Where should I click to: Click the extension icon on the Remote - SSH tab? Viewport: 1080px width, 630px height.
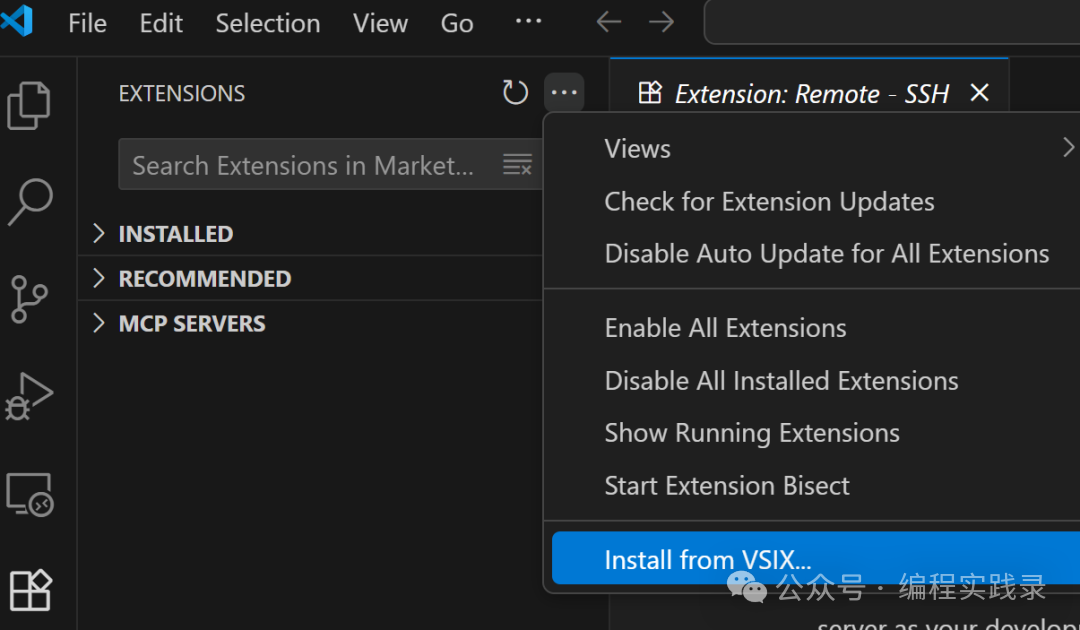[650, 92]
